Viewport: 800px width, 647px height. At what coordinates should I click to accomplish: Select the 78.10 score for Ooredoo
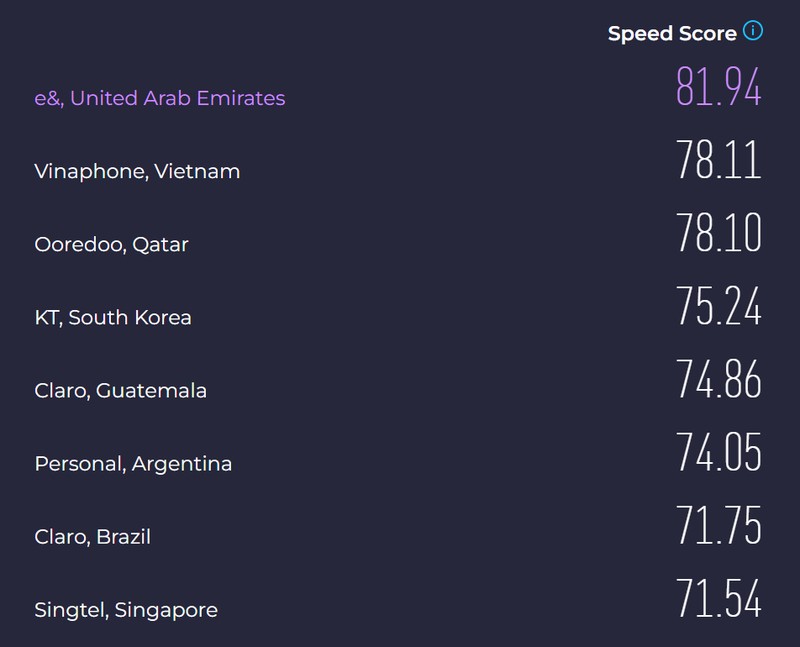click(719, 233)
